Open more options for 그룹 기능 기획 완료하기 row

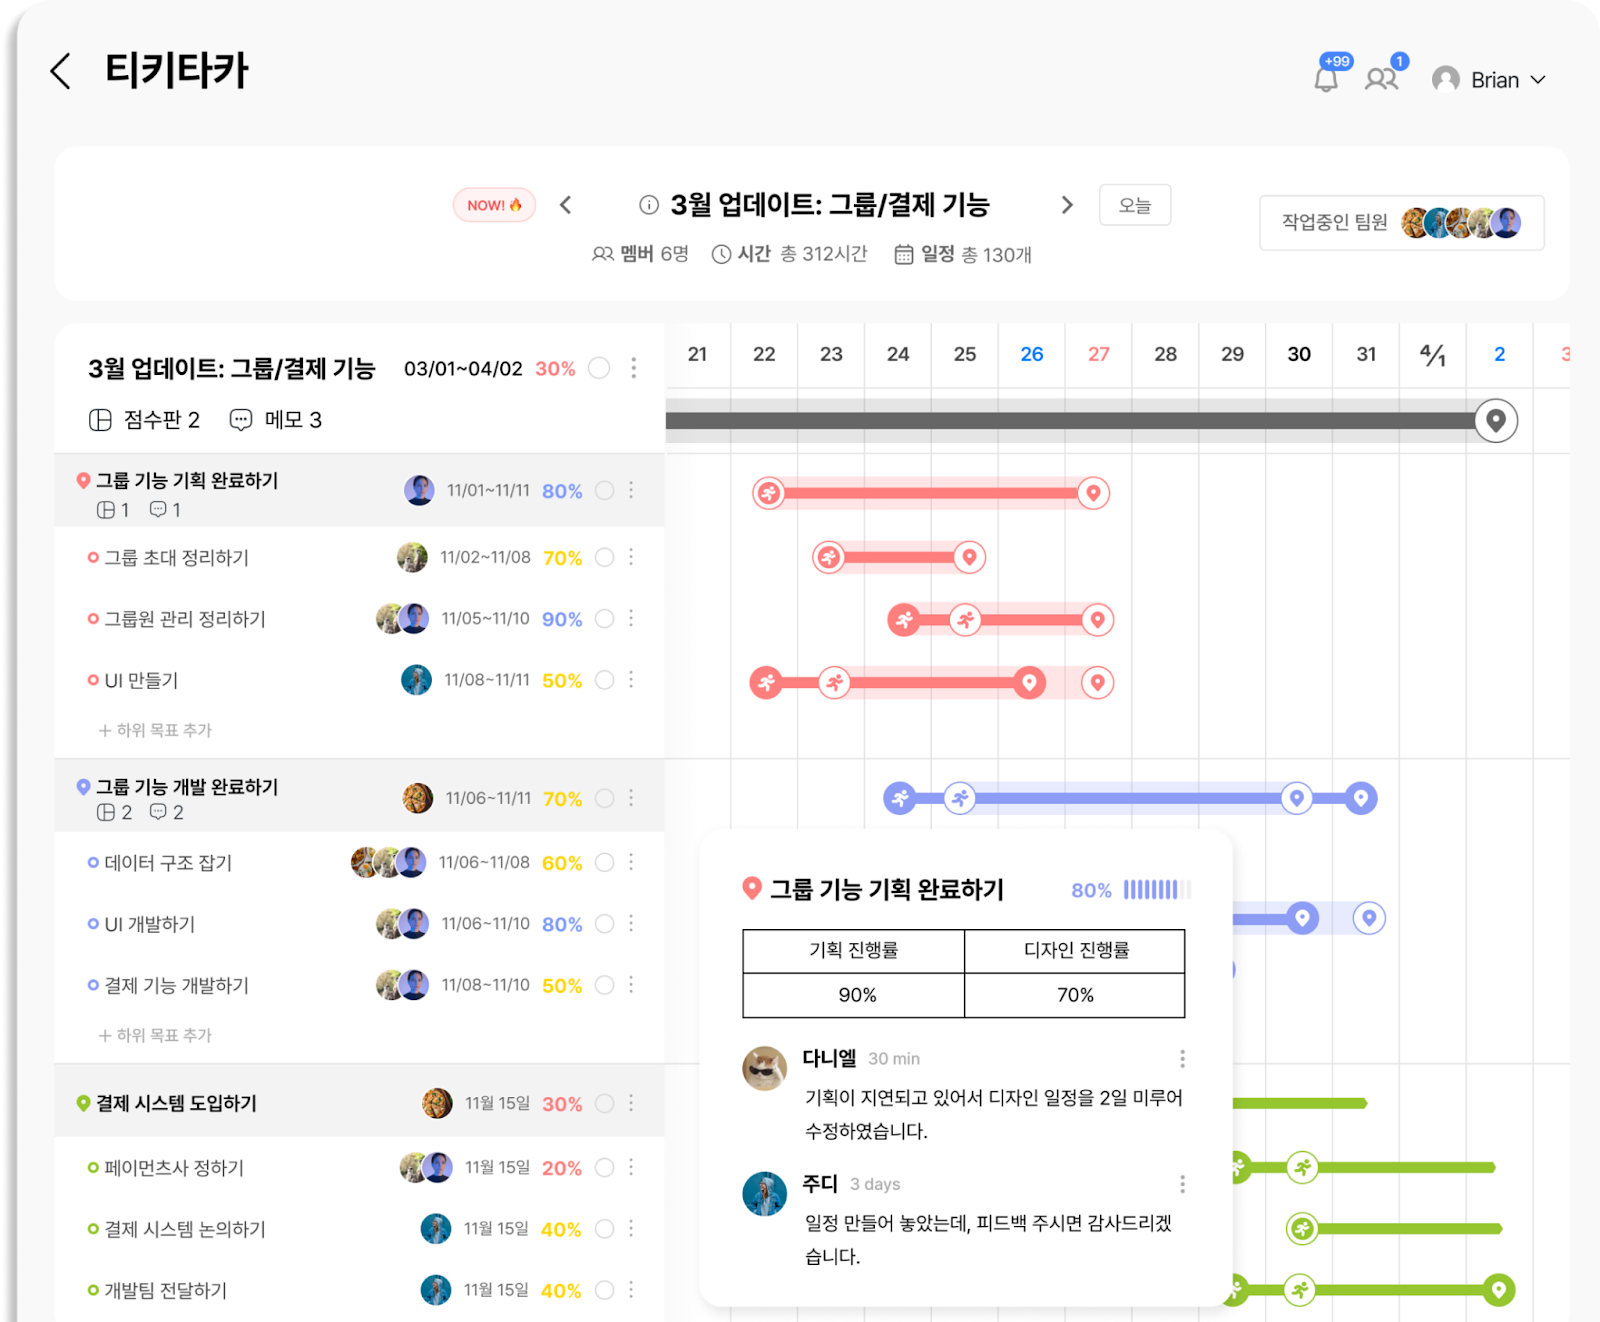pyautogui.click(x=631, y=490)
